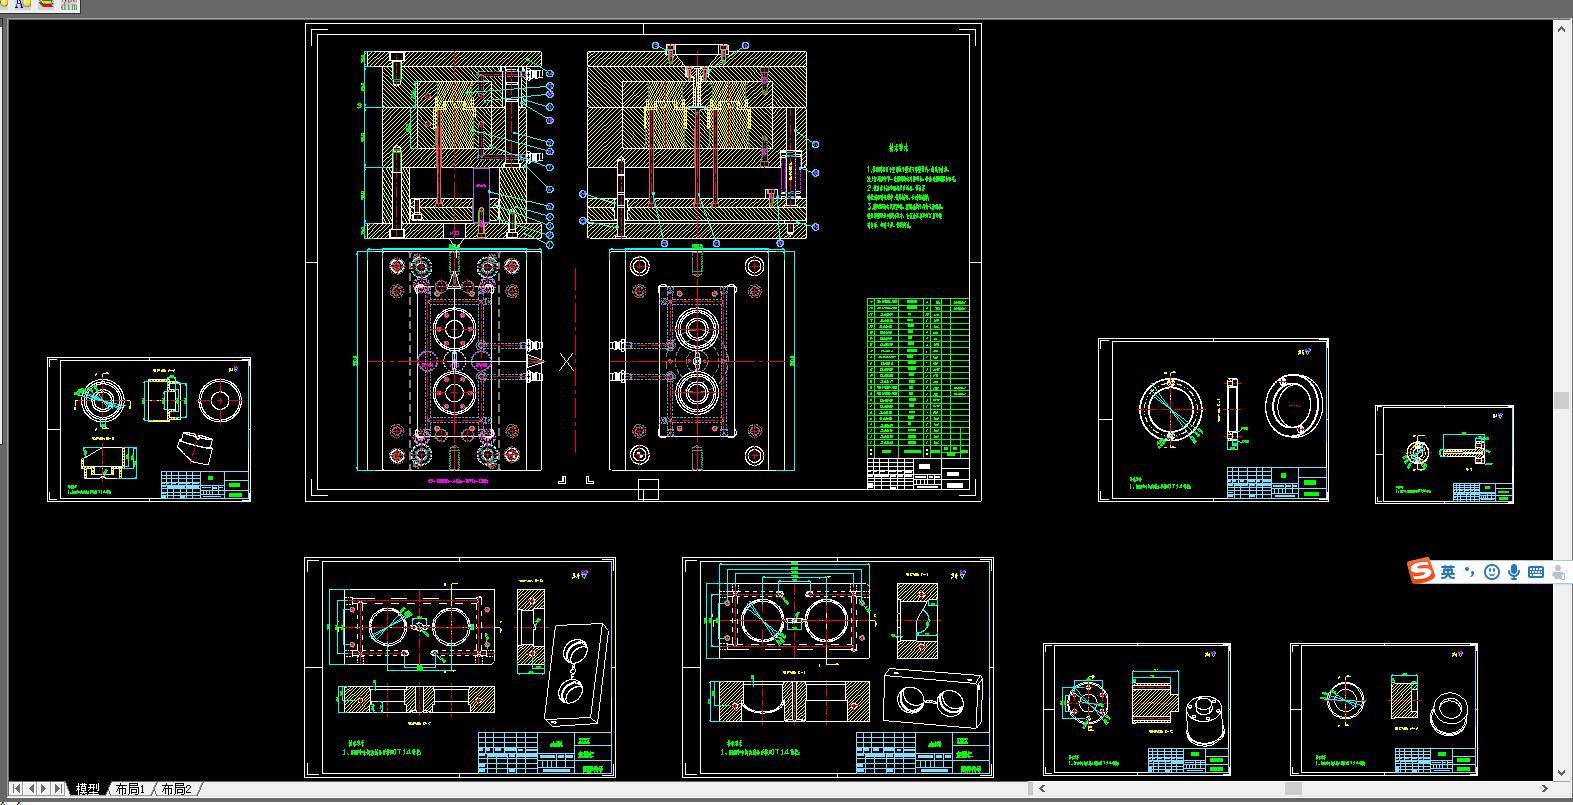Open the soft keyboard from IME bar
The image size is (1573, 805).
[1535, 572]
